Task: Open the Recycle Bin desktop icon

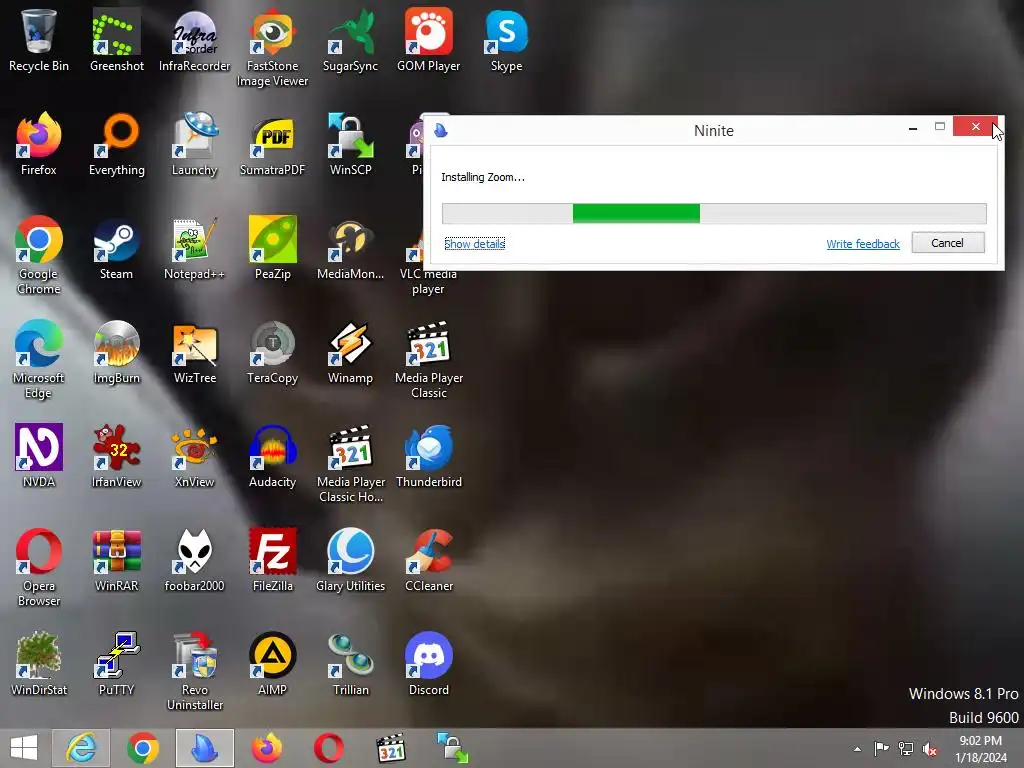Action: pos(39,40)
